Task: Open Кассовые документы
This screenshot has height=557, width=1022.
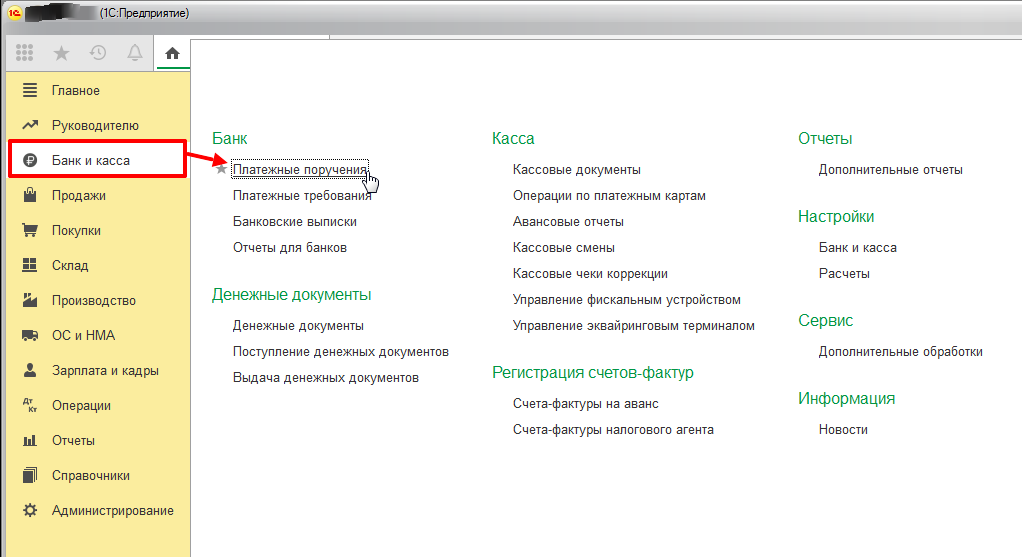Action: coord(577,169)
